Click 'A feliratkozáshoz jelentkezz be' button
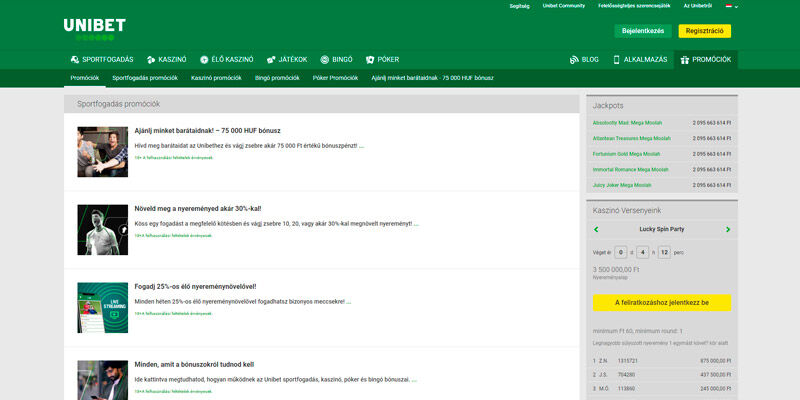Screen dimensions: 800x400 tap(662, 303)
